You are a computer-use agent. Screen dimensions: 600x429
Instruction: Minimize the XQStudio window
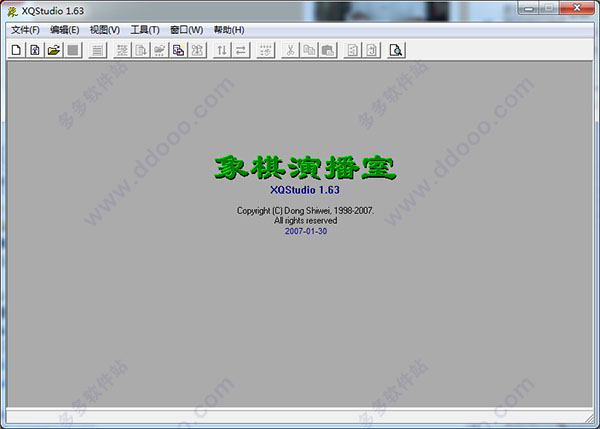tap(529, 8)
